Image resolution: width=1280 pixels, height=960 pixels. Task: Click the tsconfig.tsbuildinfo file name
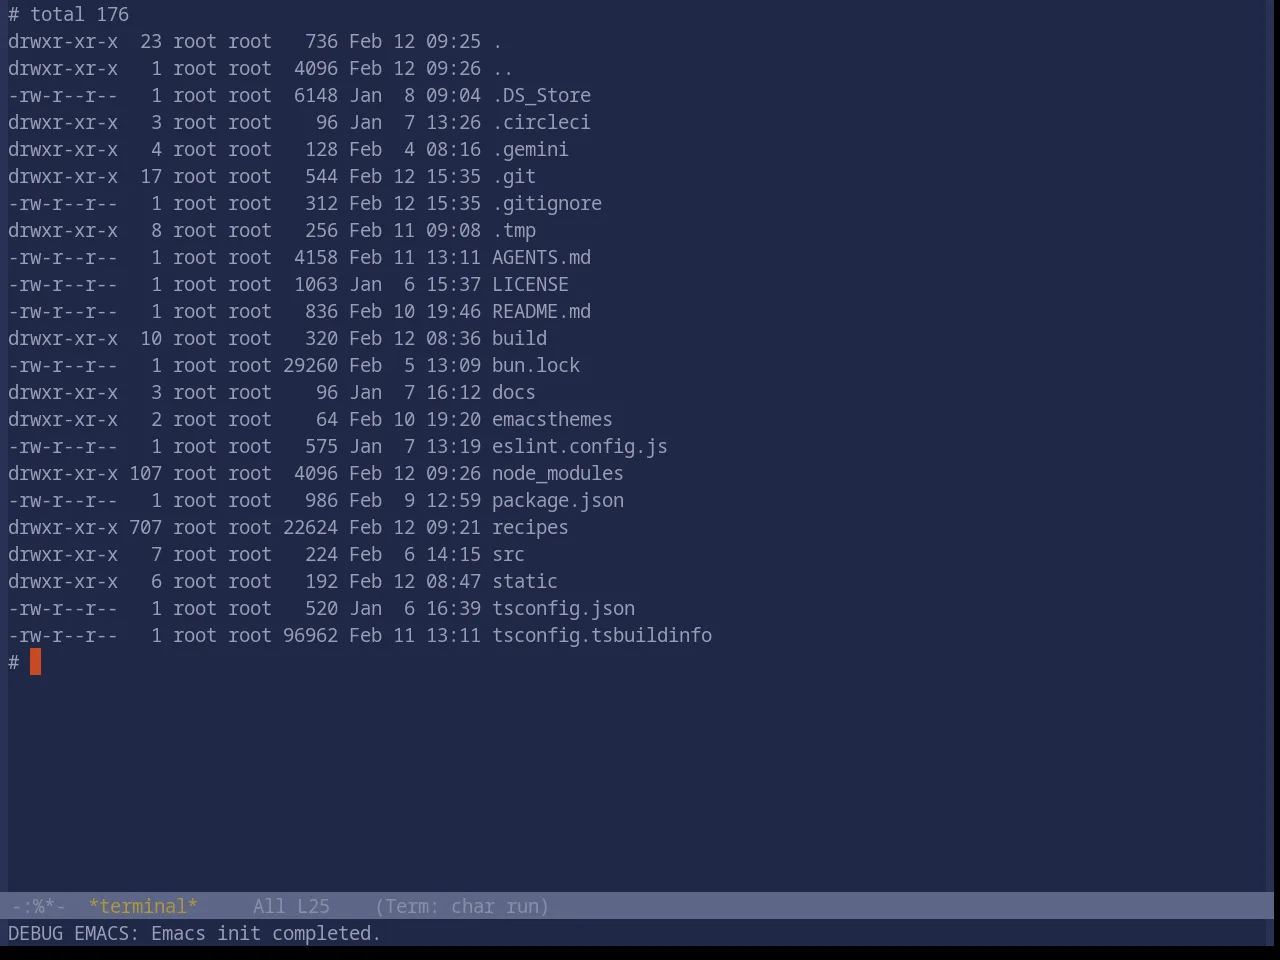coord(602,636)
